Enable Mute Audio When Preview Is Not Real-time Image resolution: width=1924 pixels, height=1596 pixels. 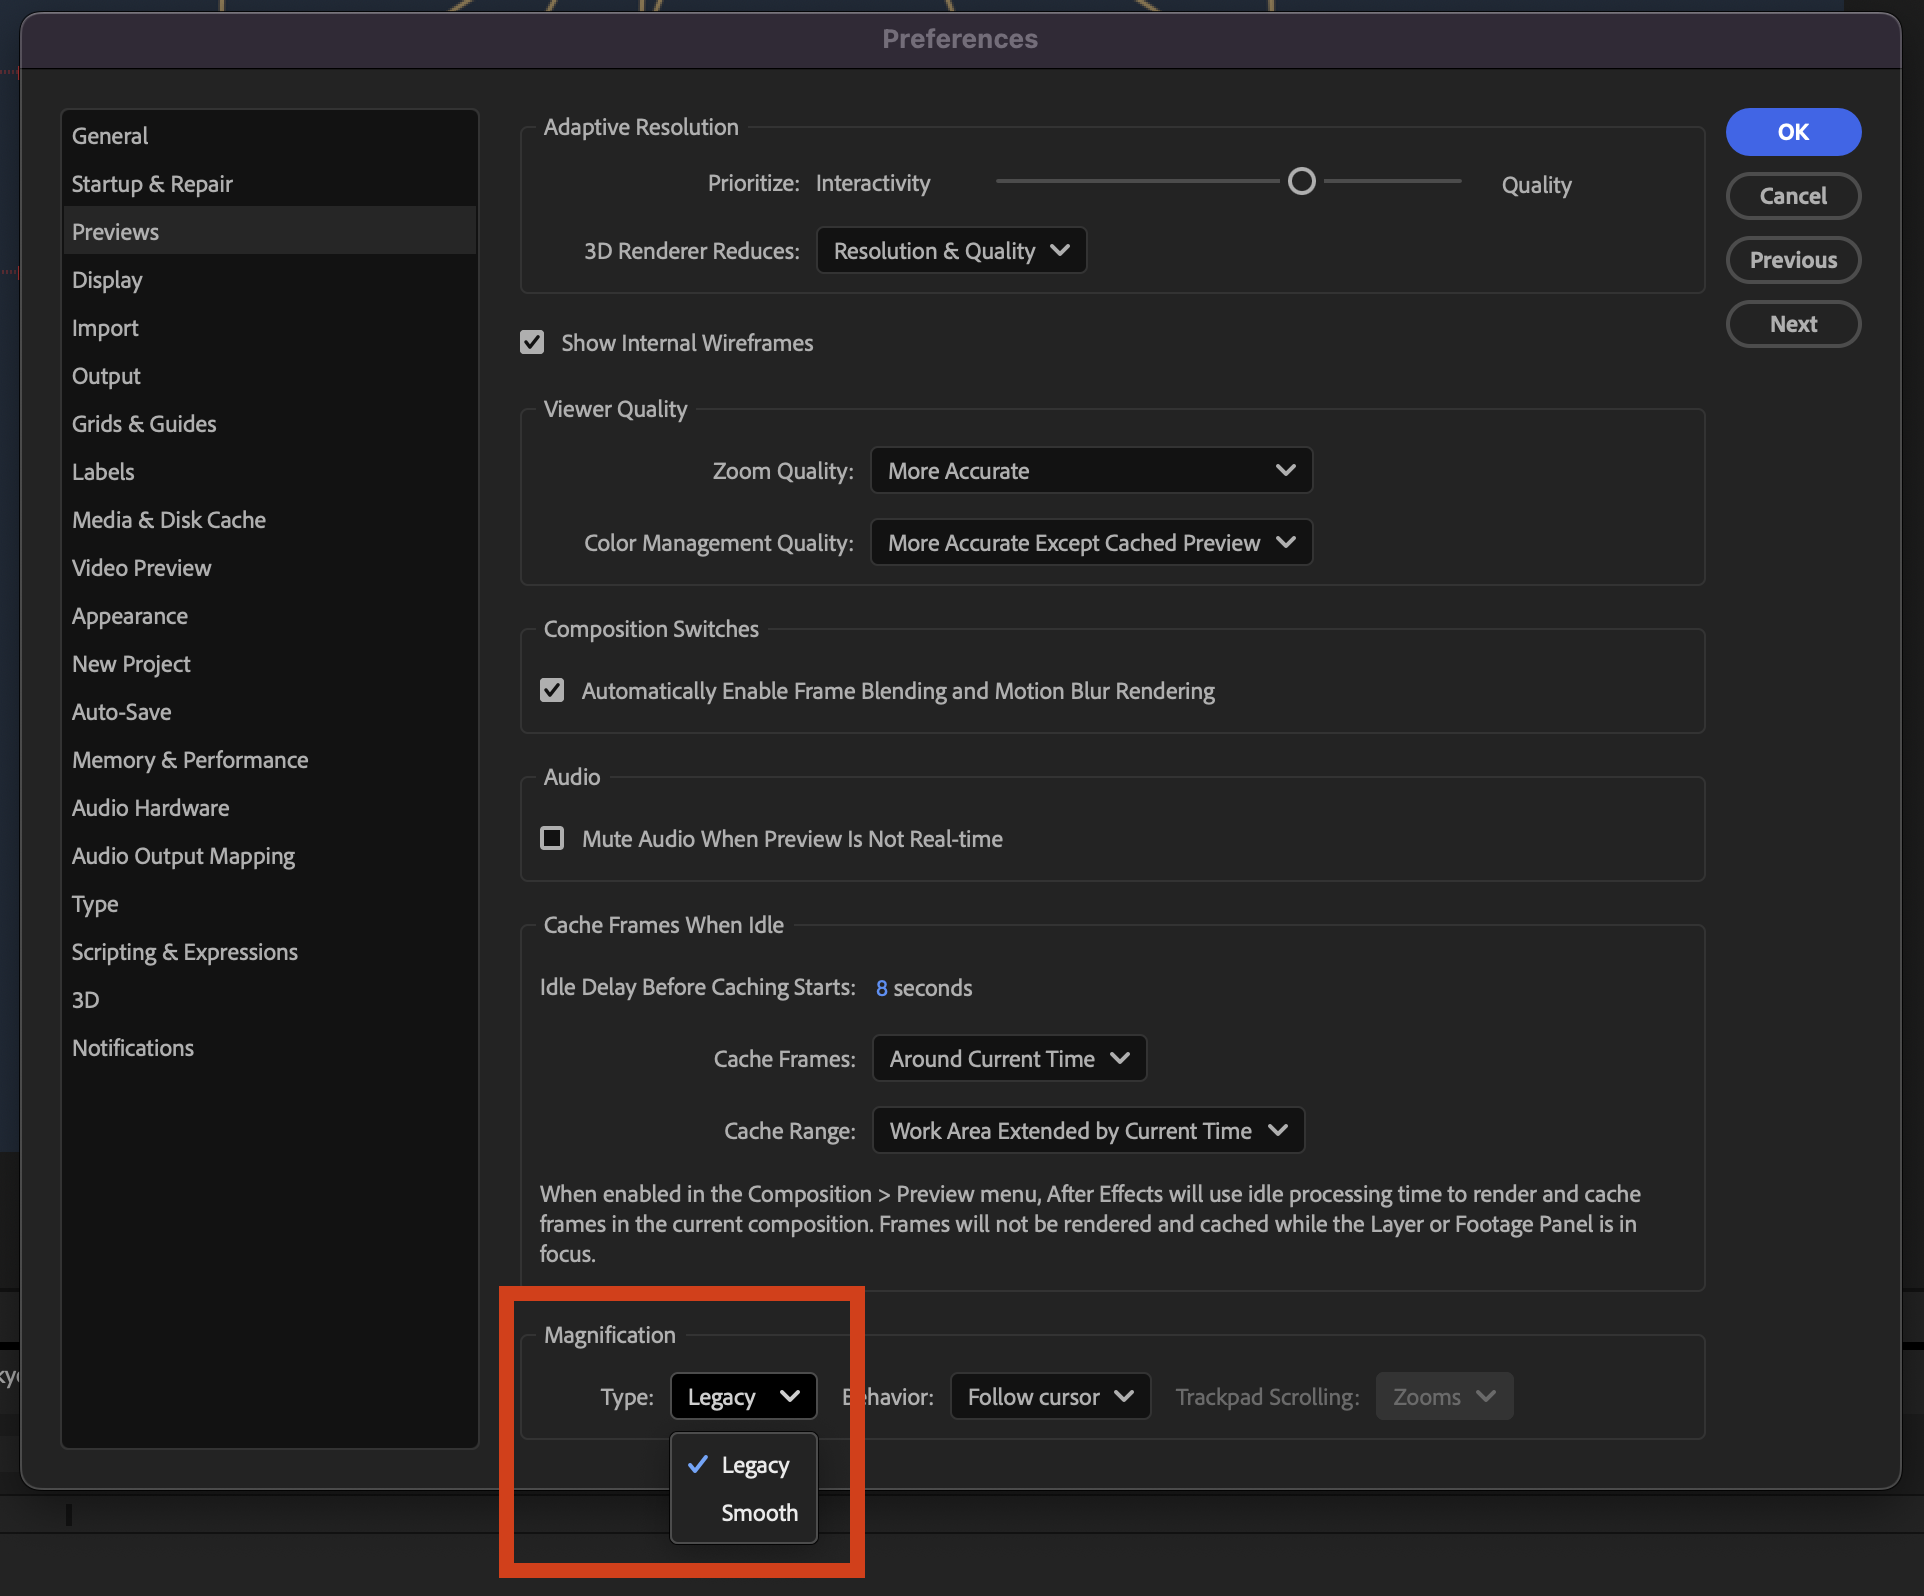(551, 838)
